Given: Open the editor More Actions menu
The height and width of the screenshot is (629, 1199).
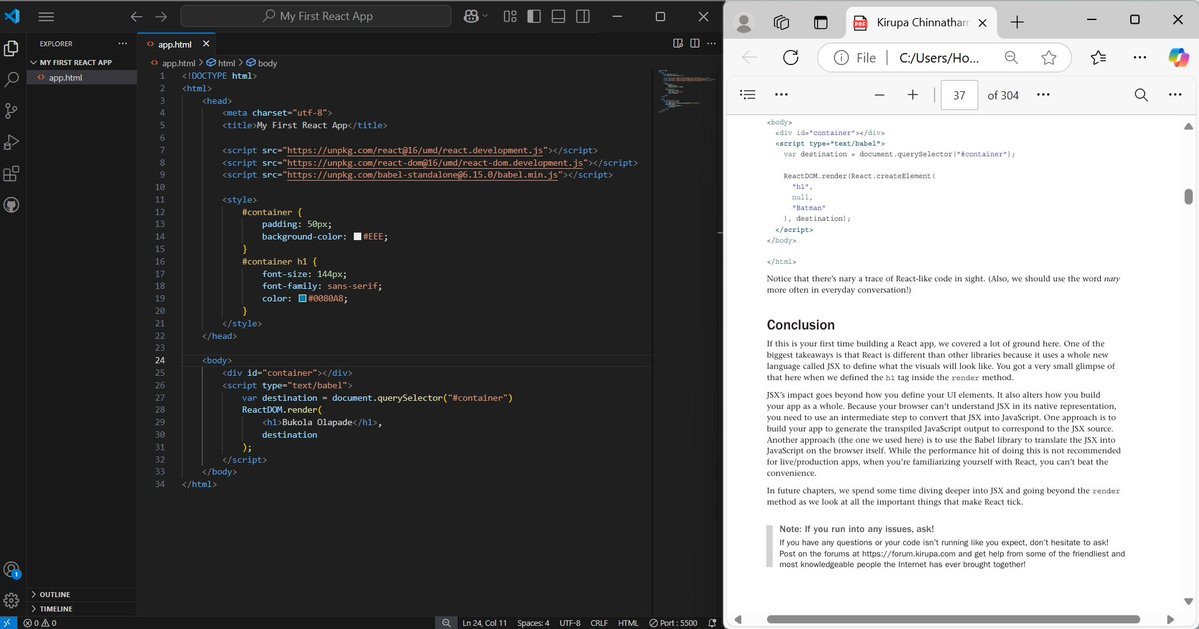Looking at the screenshot, I should [x=711, y=44].
